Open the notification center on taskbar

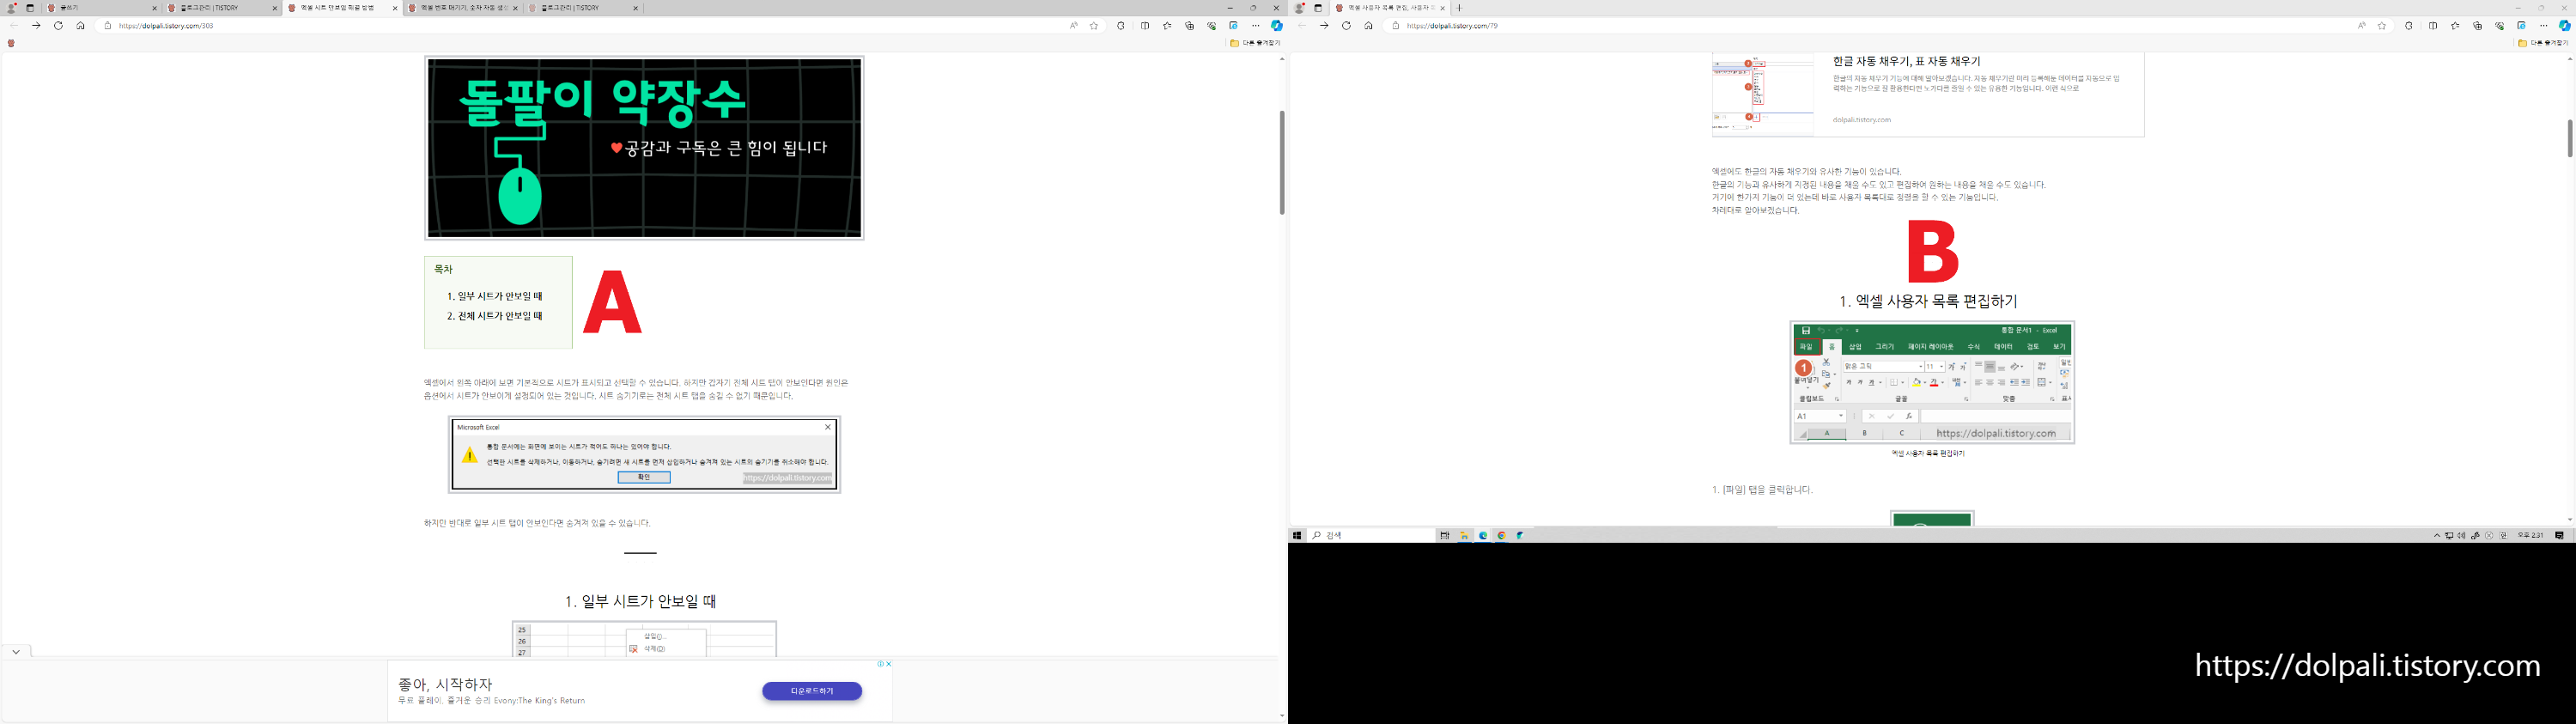(2560, 536)
